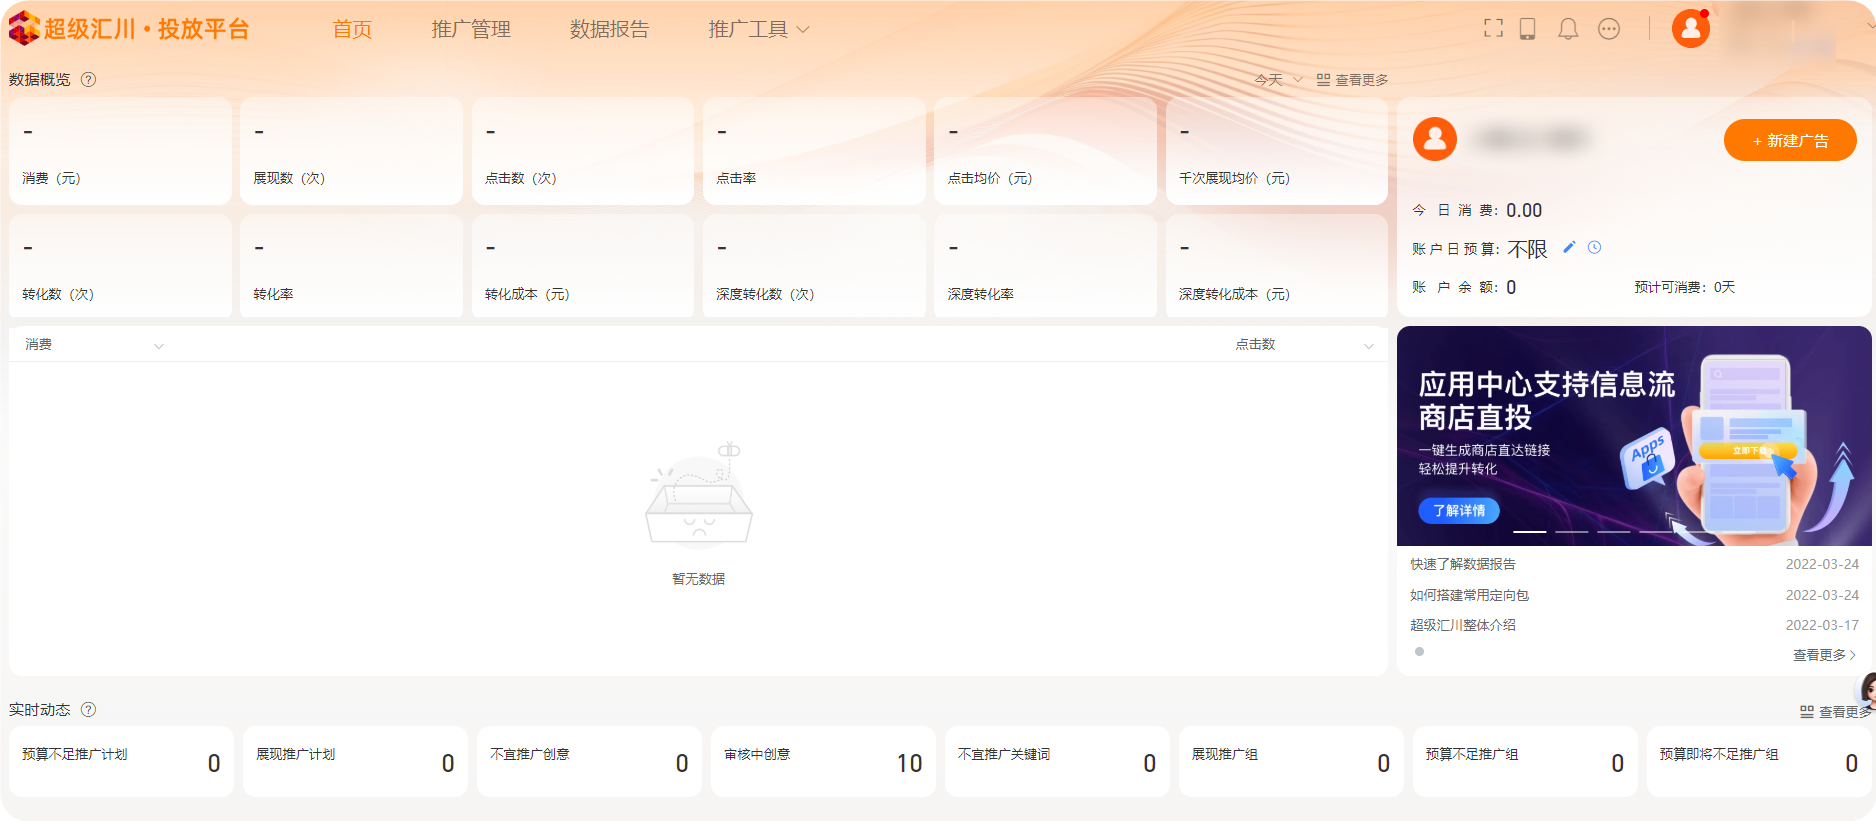Click 深度转化成本（元）data card
This screenshot has height=821, width=1876.
1277,267
